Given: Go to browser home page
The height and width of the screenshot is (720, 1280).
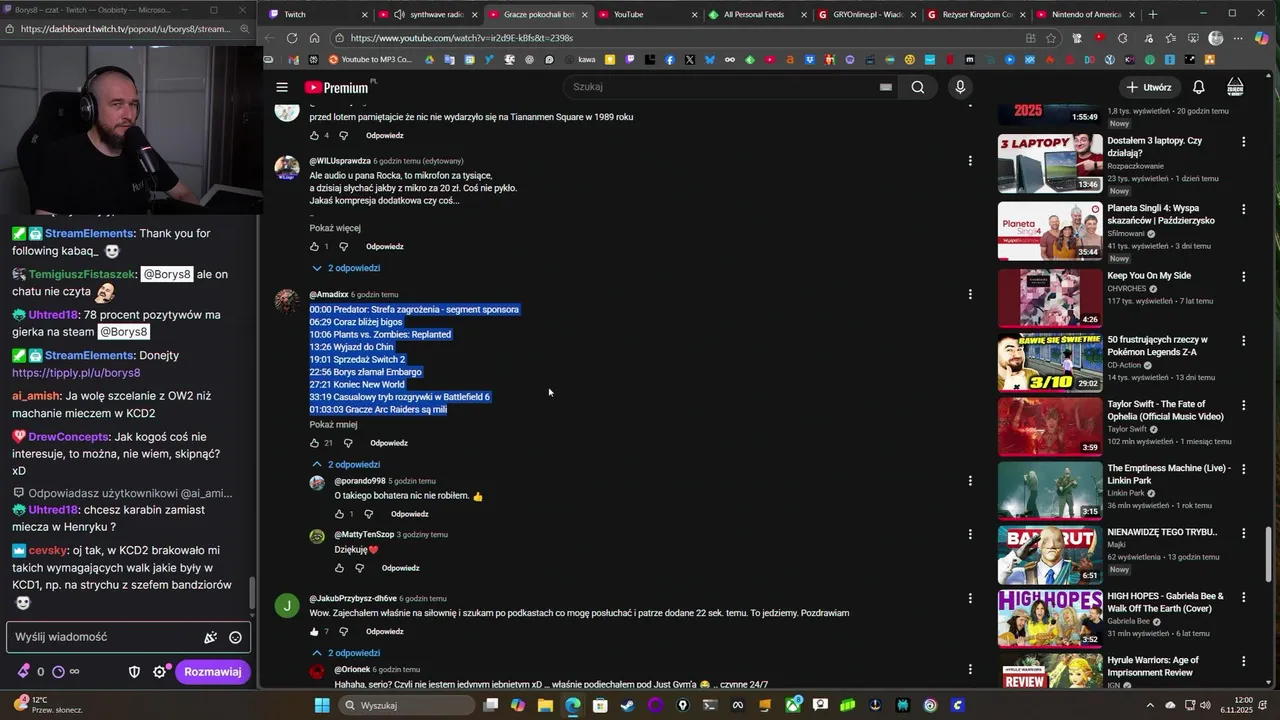Looking at the screenshot, I should tap(314, 38).
